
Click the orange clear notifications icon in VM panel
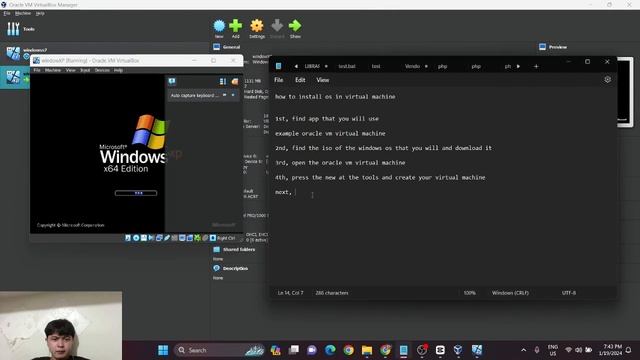(x=235, y=82)
